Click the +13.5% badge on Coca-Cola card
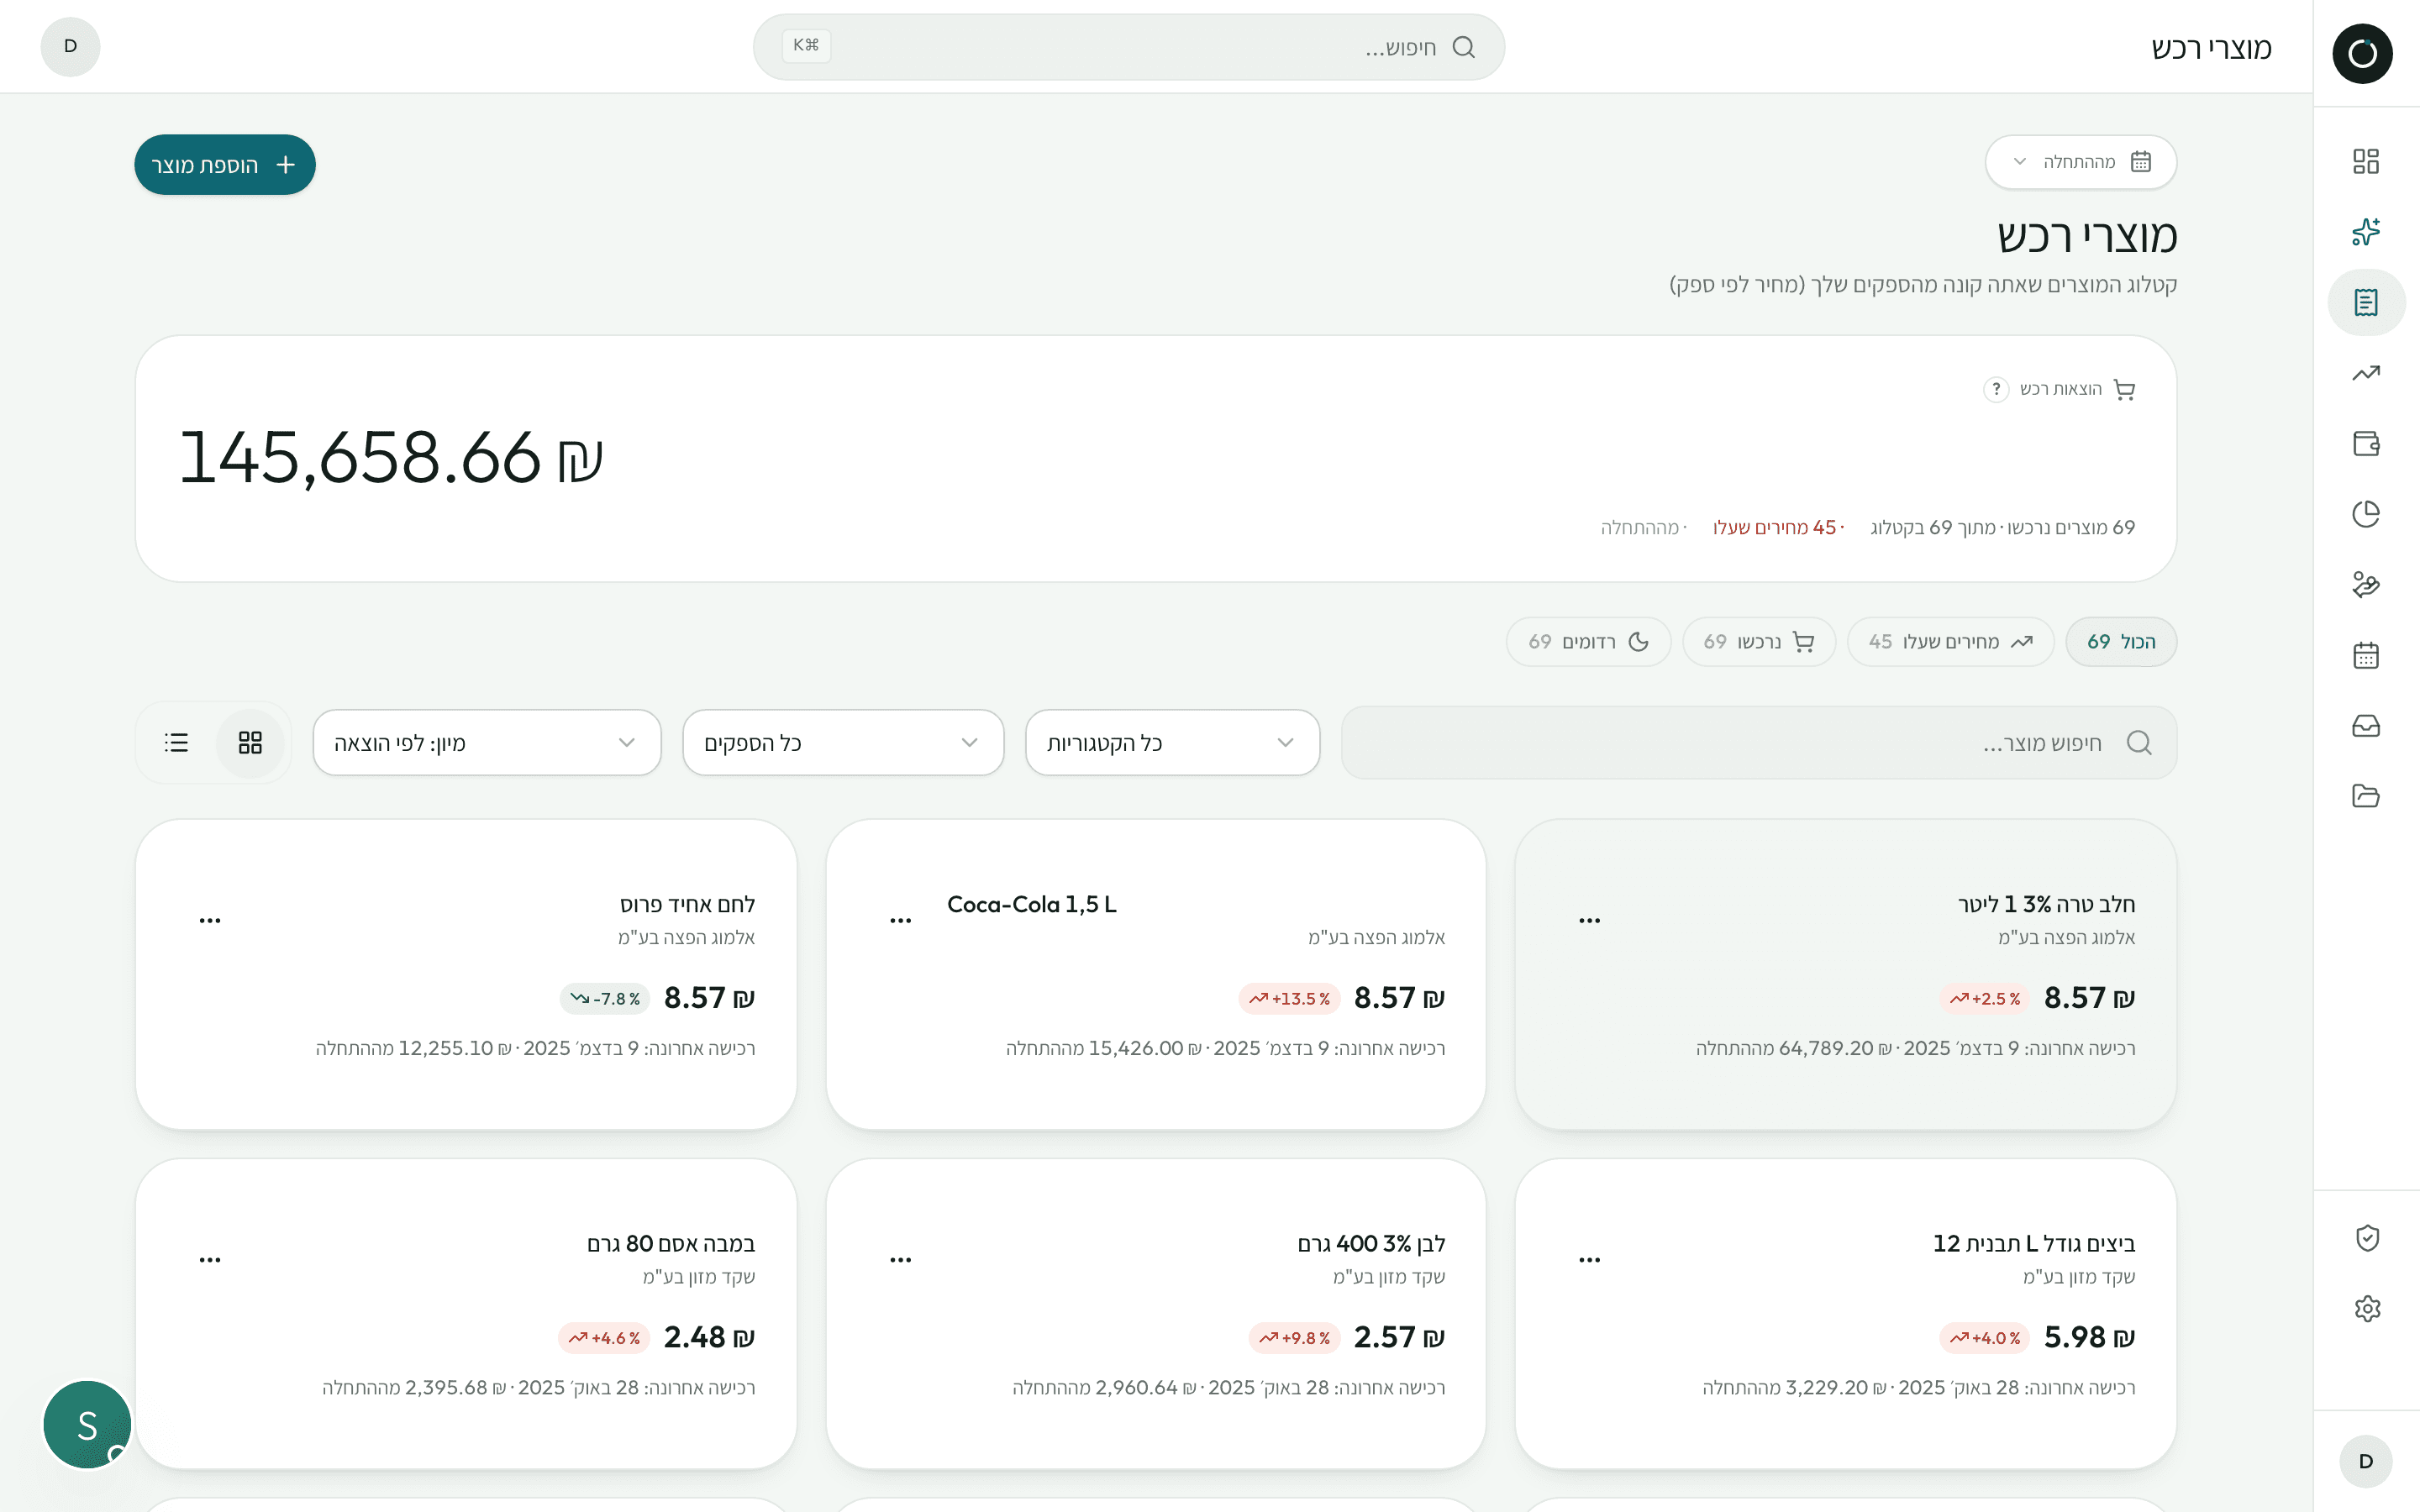 coord(1289,999)
